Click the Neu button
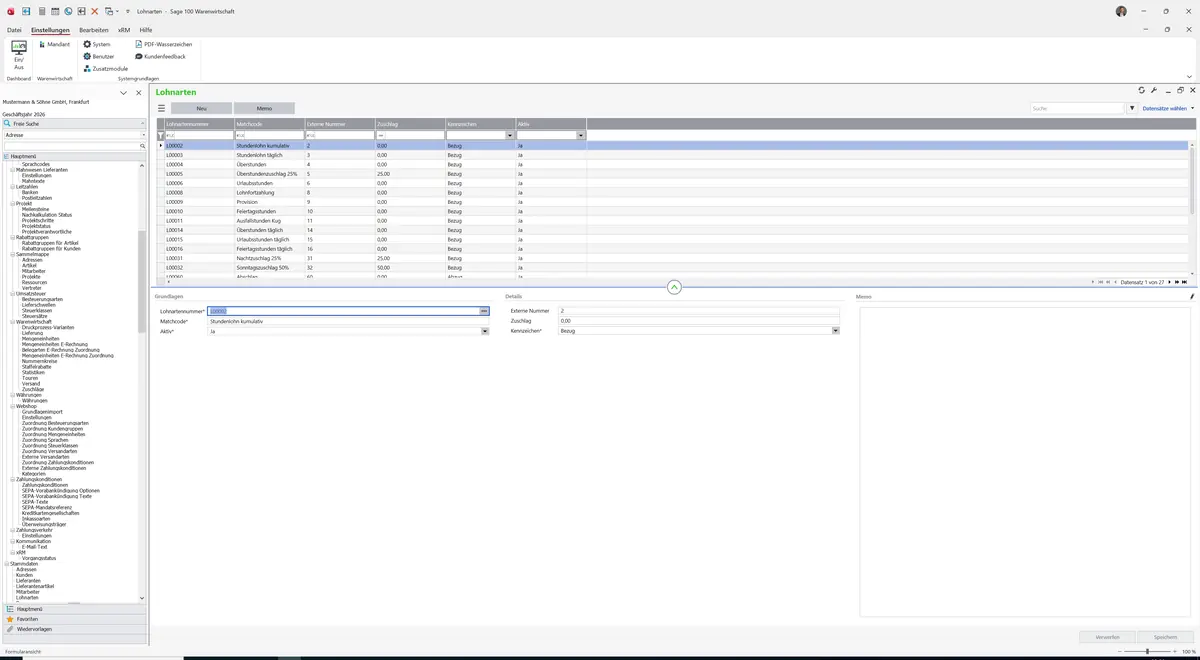Image resolution: width=1200 pixels, height=660 pixels. tap(202, 108)
